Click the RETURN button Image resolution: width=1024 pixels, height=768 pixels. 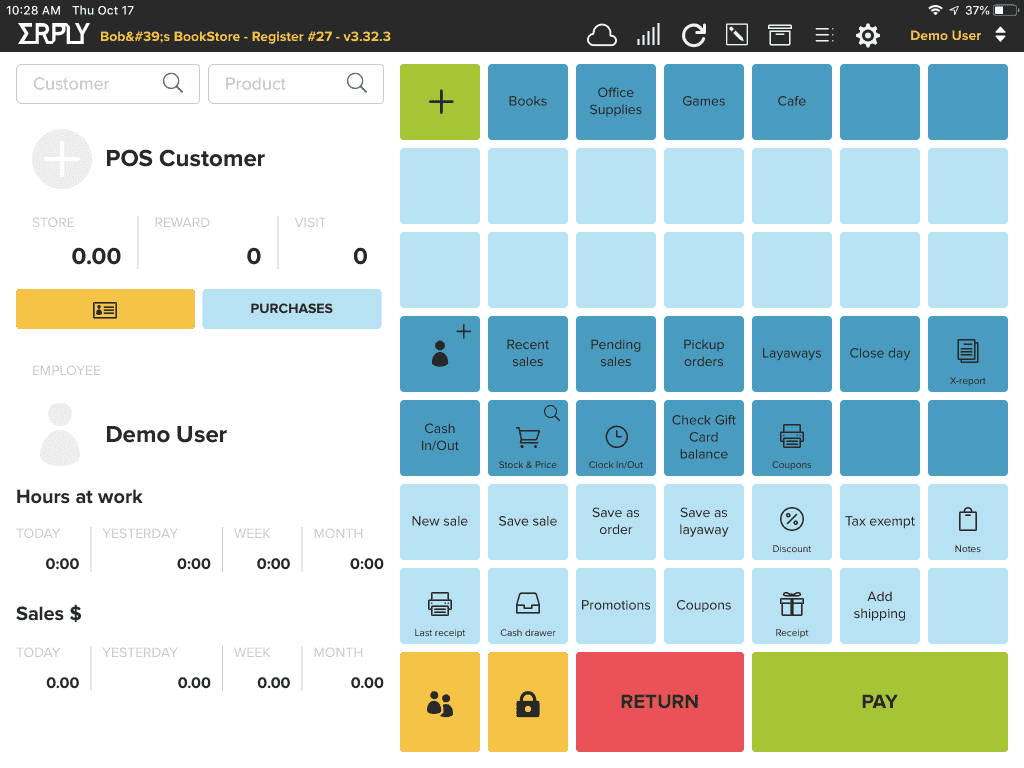point(659,701)
